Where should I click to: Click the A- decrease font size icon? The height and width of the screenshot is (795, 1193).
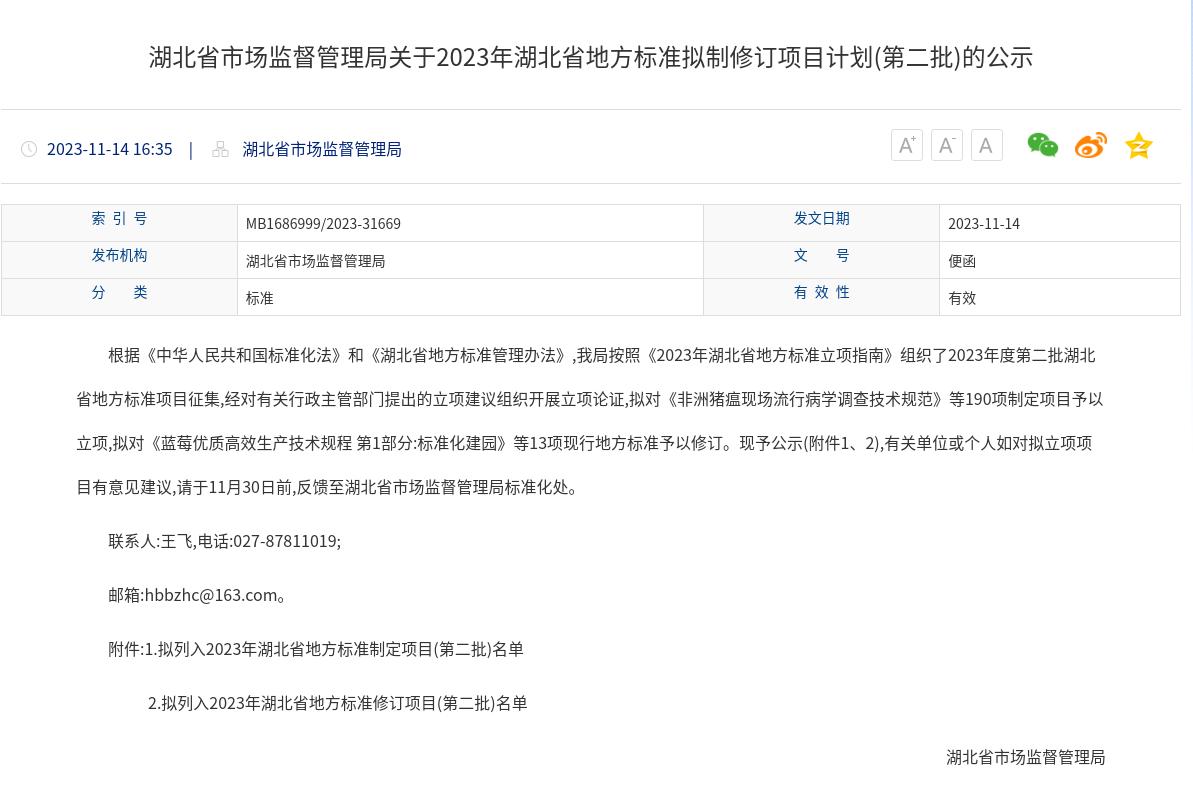(x=946, y=146)
